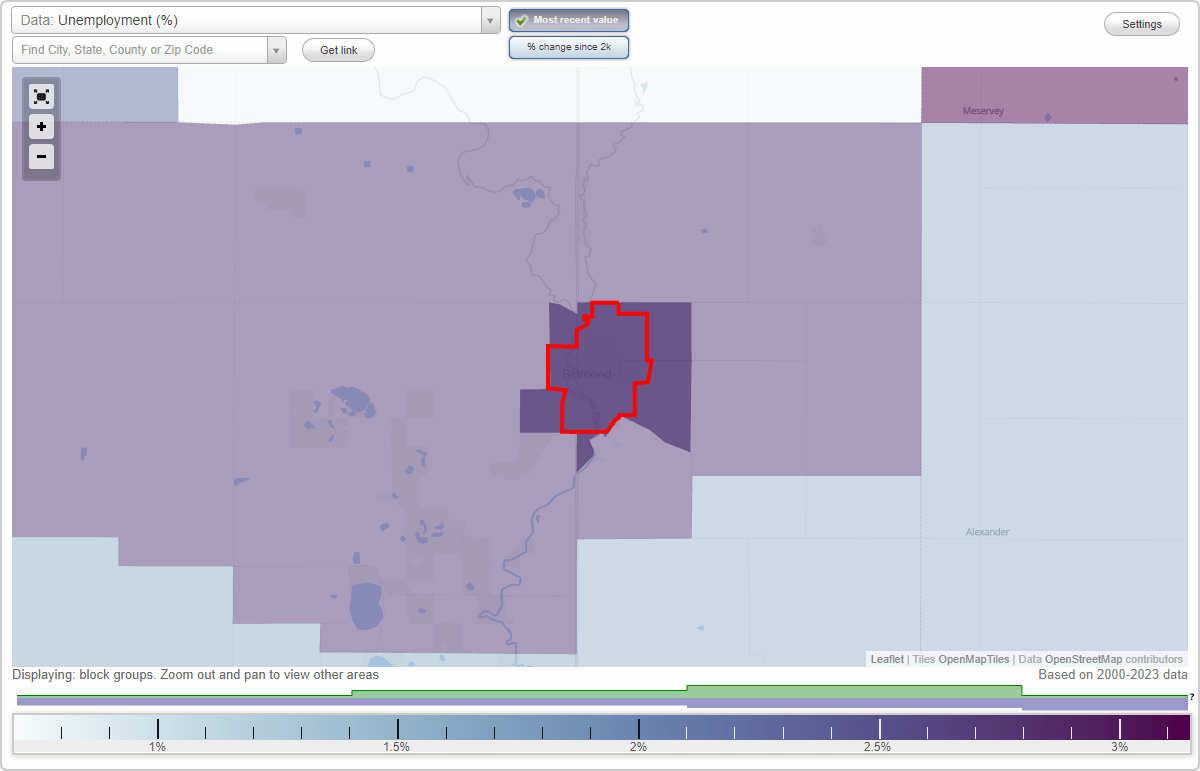Click the full map extent icon

coord(41,96)
